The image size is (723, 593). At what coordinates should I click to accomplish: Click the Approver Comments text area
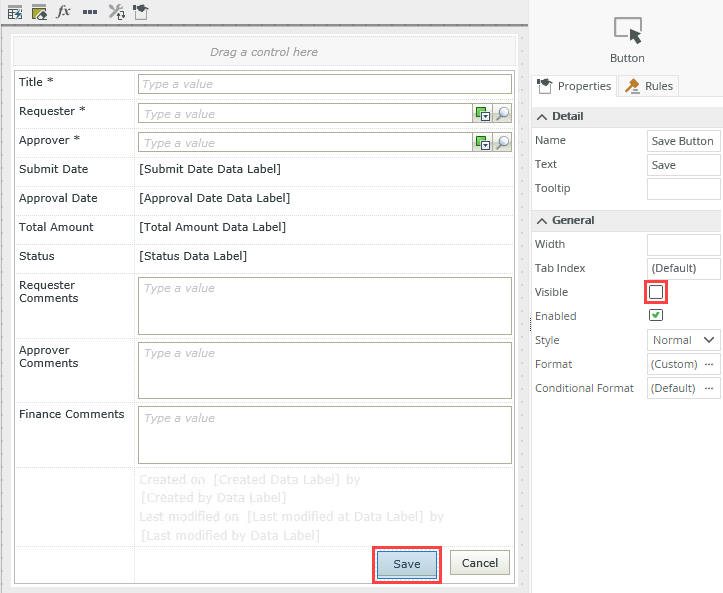click(325, 370)
